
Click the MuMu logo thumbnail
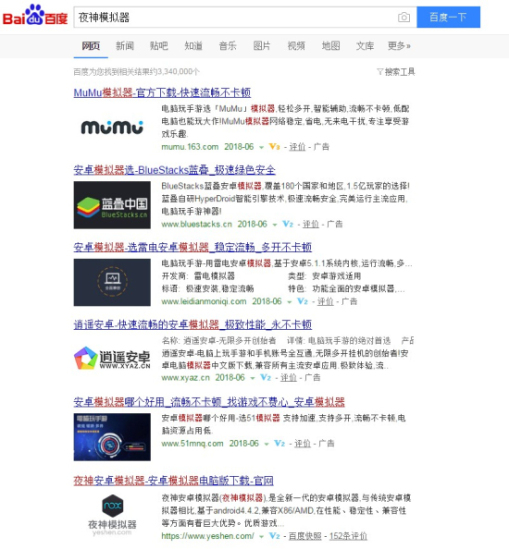click(x=112, y=127)
